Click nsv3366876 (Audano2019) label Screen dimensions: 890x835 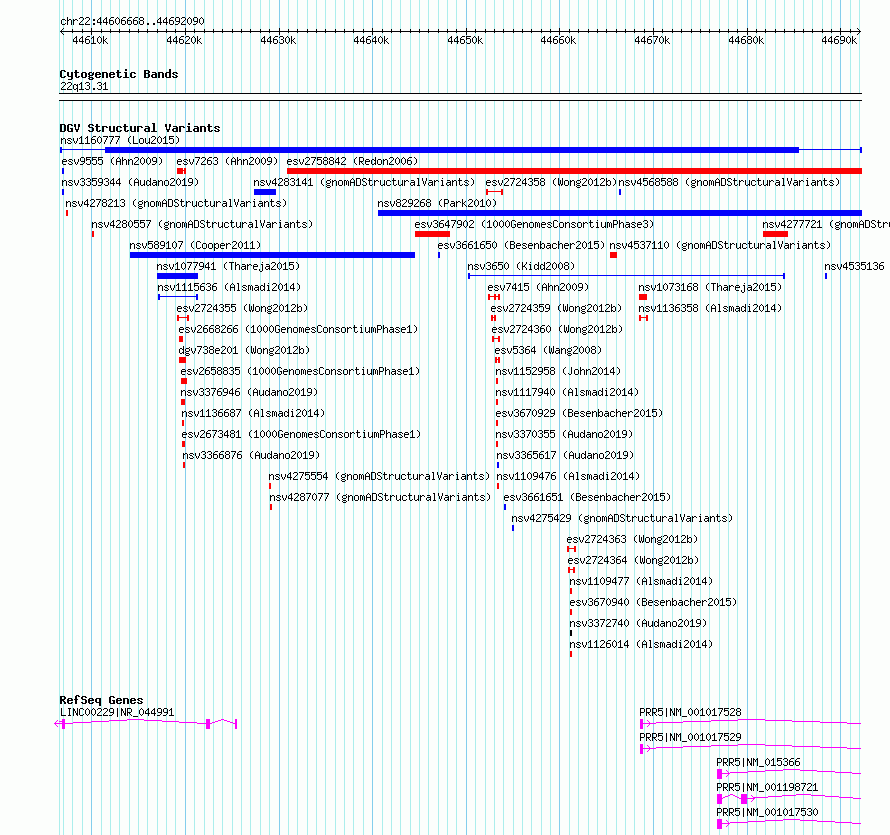(x=251, y=455)
